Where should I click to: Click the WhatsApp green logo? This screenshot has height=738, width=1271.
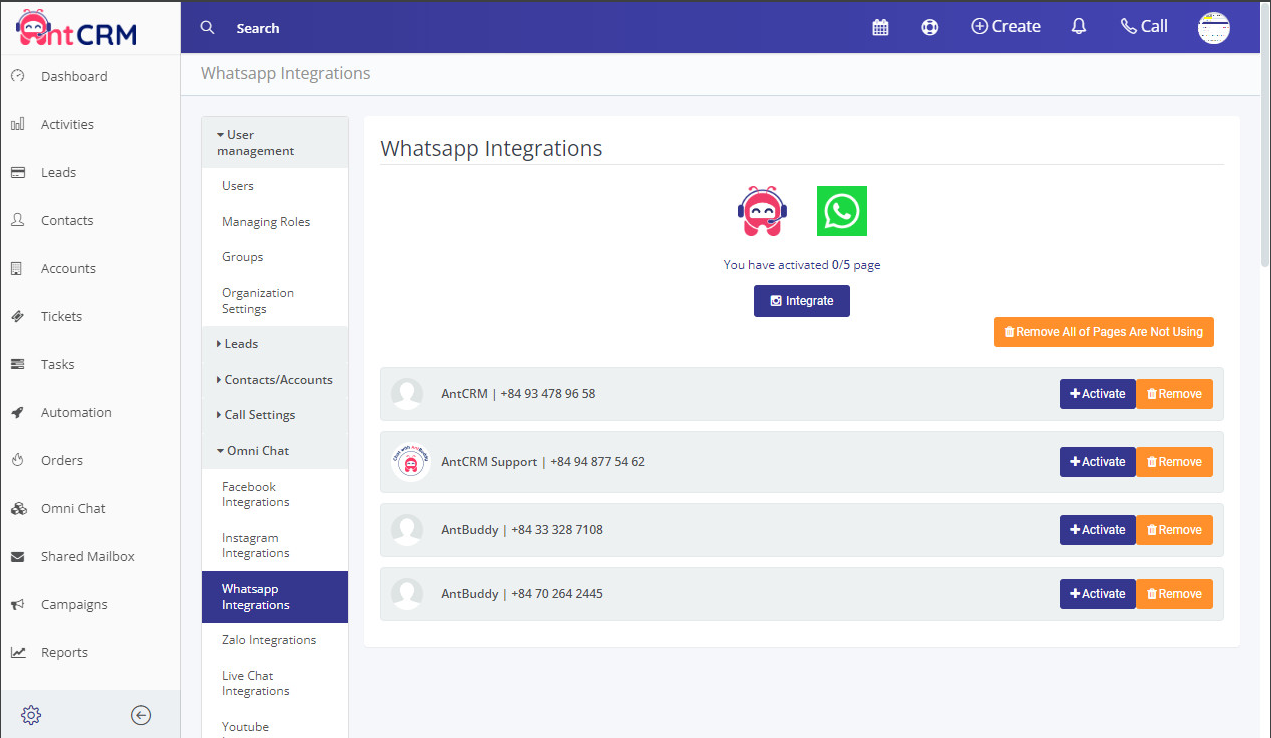[x=842, y=211]
